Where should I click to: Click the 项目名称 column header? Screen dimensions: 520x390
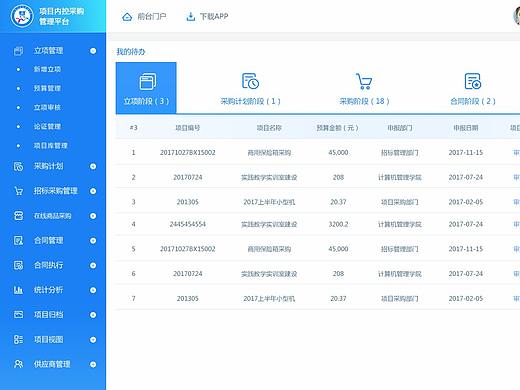point(269,128)
